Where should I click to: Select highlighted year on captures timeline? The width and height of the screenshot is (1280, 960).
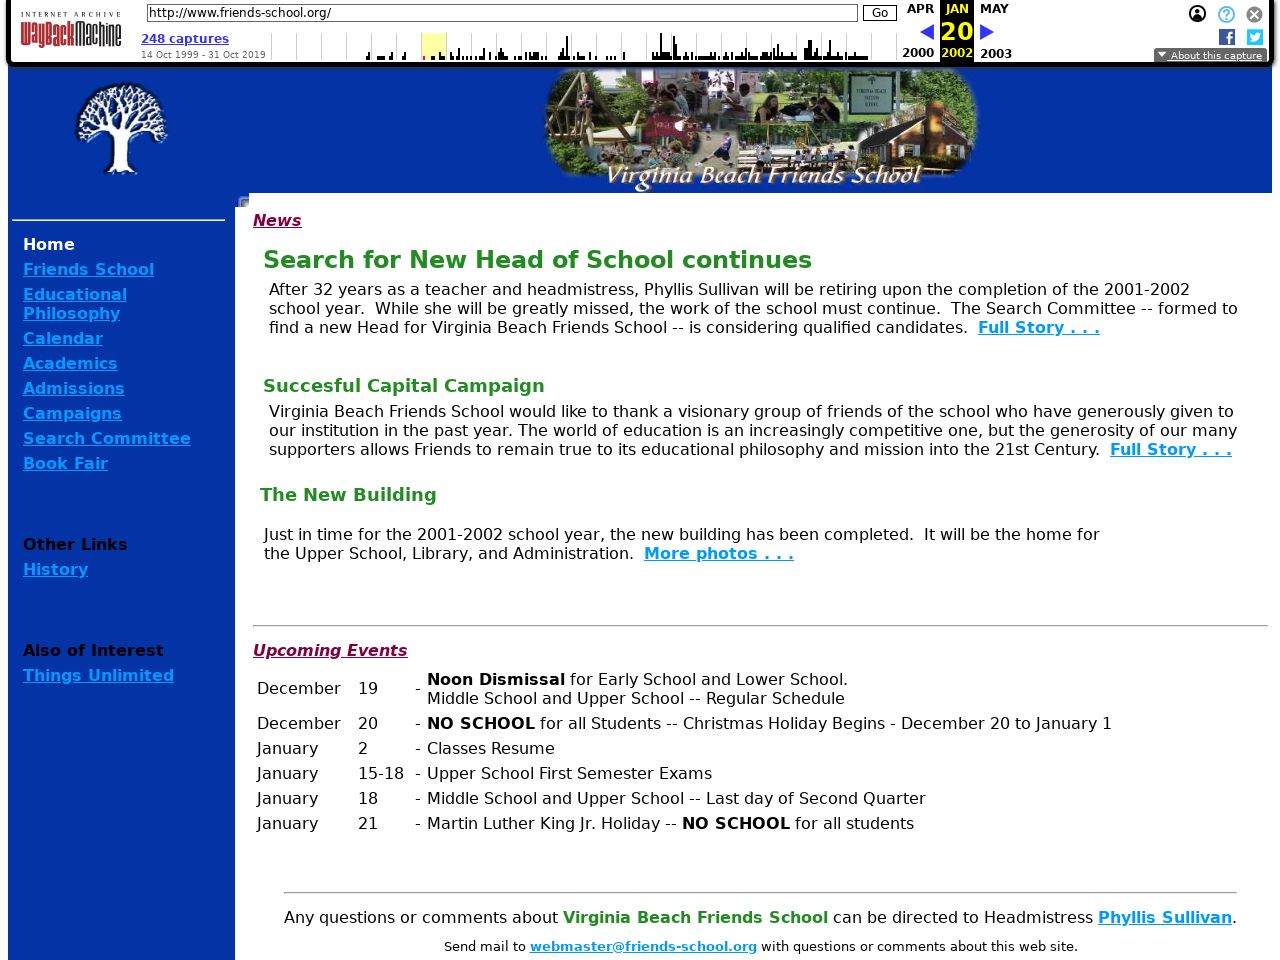(x=433, y=46)
